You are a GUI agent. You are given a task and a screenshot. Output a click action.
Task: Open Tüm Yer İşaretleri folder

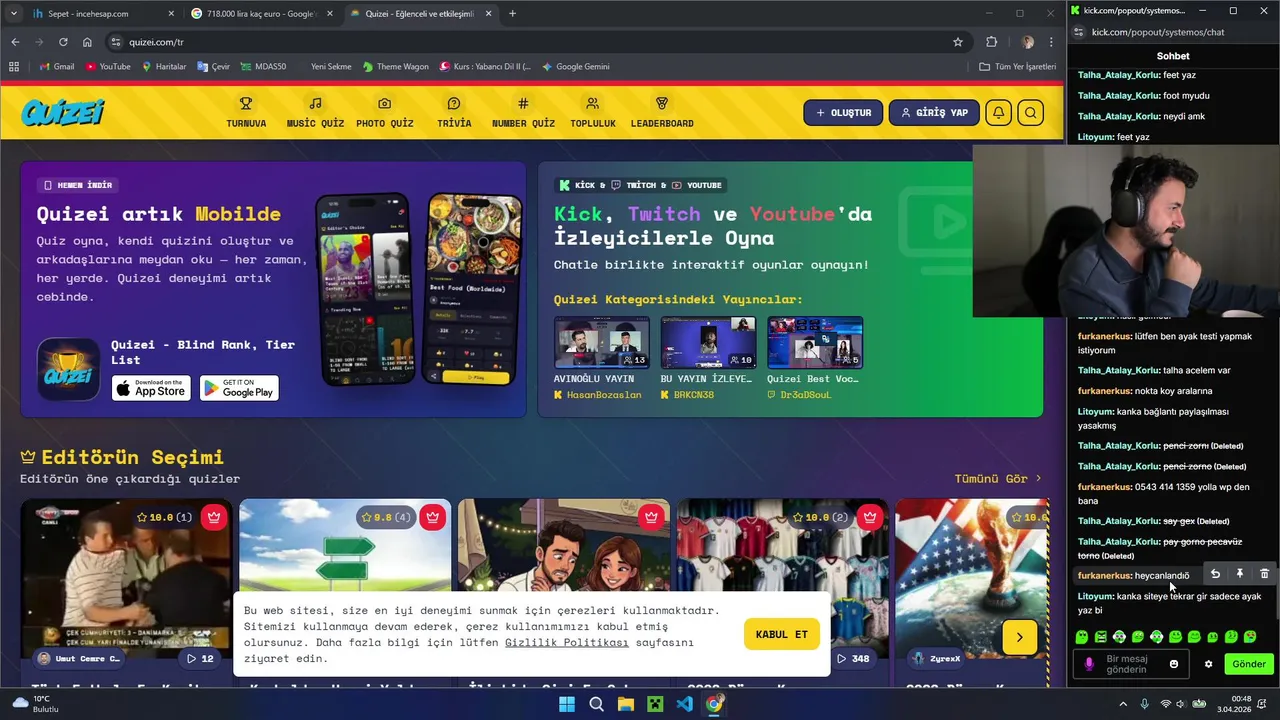click(1018, 67)
